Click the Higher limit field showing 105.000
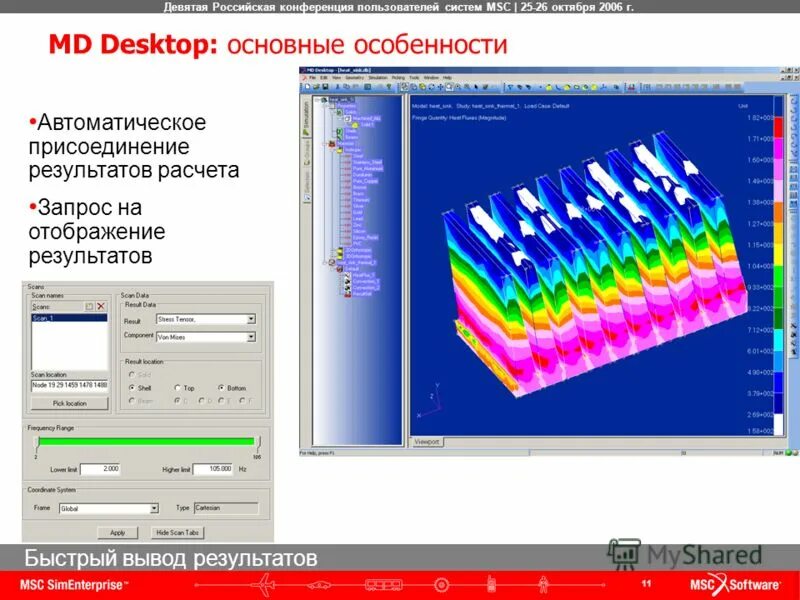 (x=213, y=469)
